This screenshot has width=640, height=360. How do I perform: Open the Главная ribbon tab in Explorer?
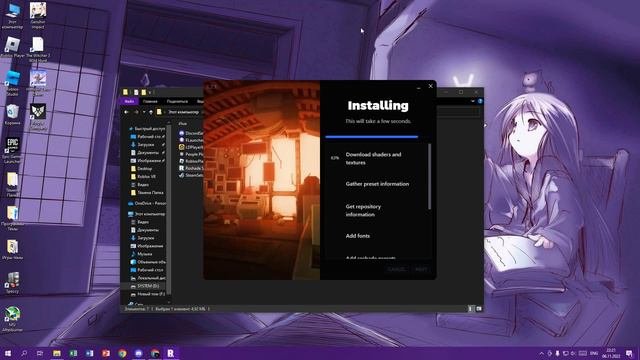tap(150, 101)
